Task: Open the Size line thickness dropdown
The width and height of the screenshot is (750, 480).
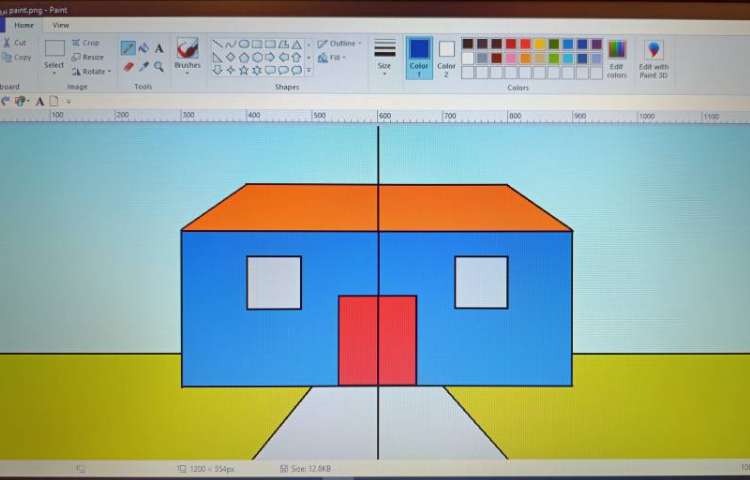Action: click(384, 57)
